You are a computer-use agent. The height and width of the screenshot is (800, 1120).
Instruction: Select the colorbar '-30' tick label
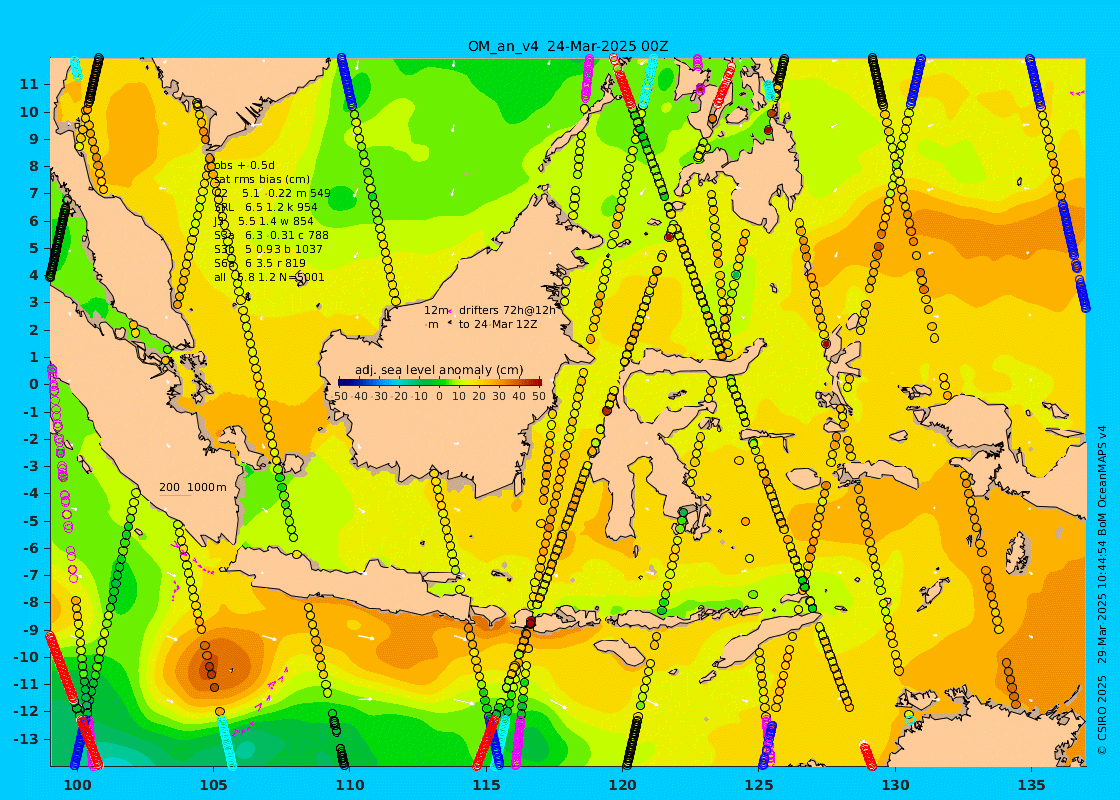(x=379, y=396)
